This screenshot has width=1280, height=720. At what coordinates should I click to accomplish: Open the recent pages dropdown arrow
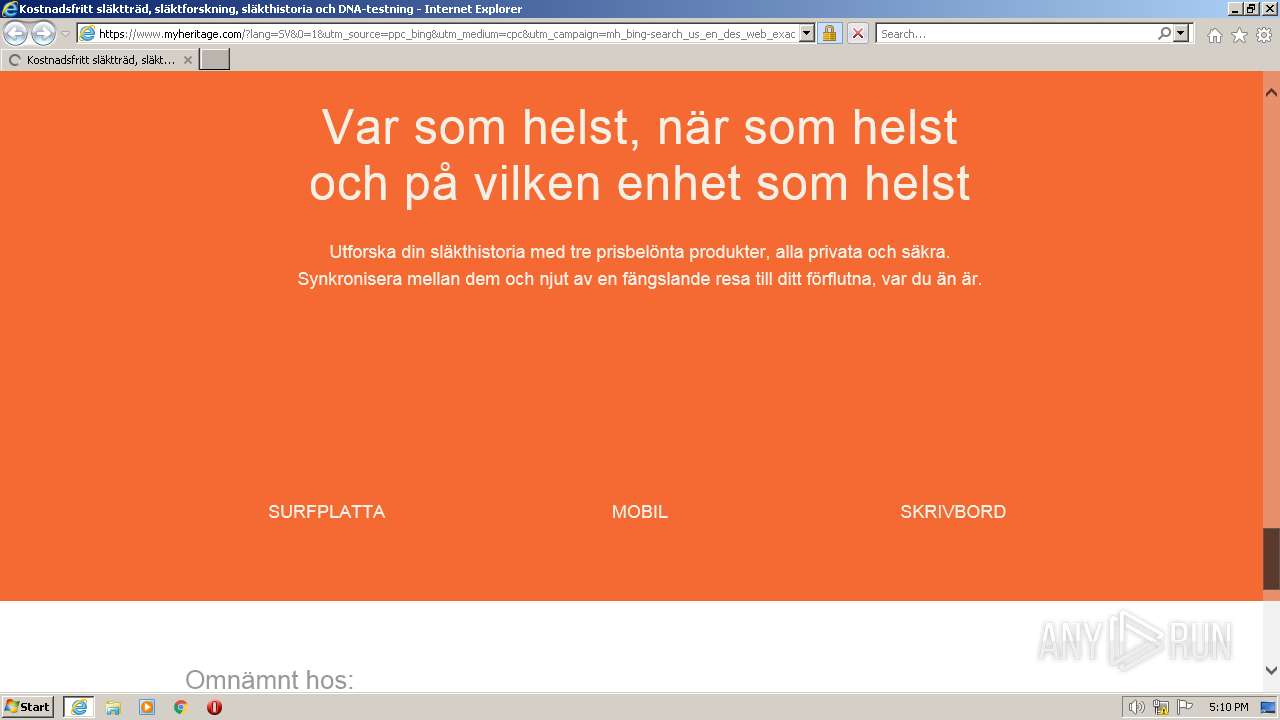pyautogui.click(x=66, y=34)
